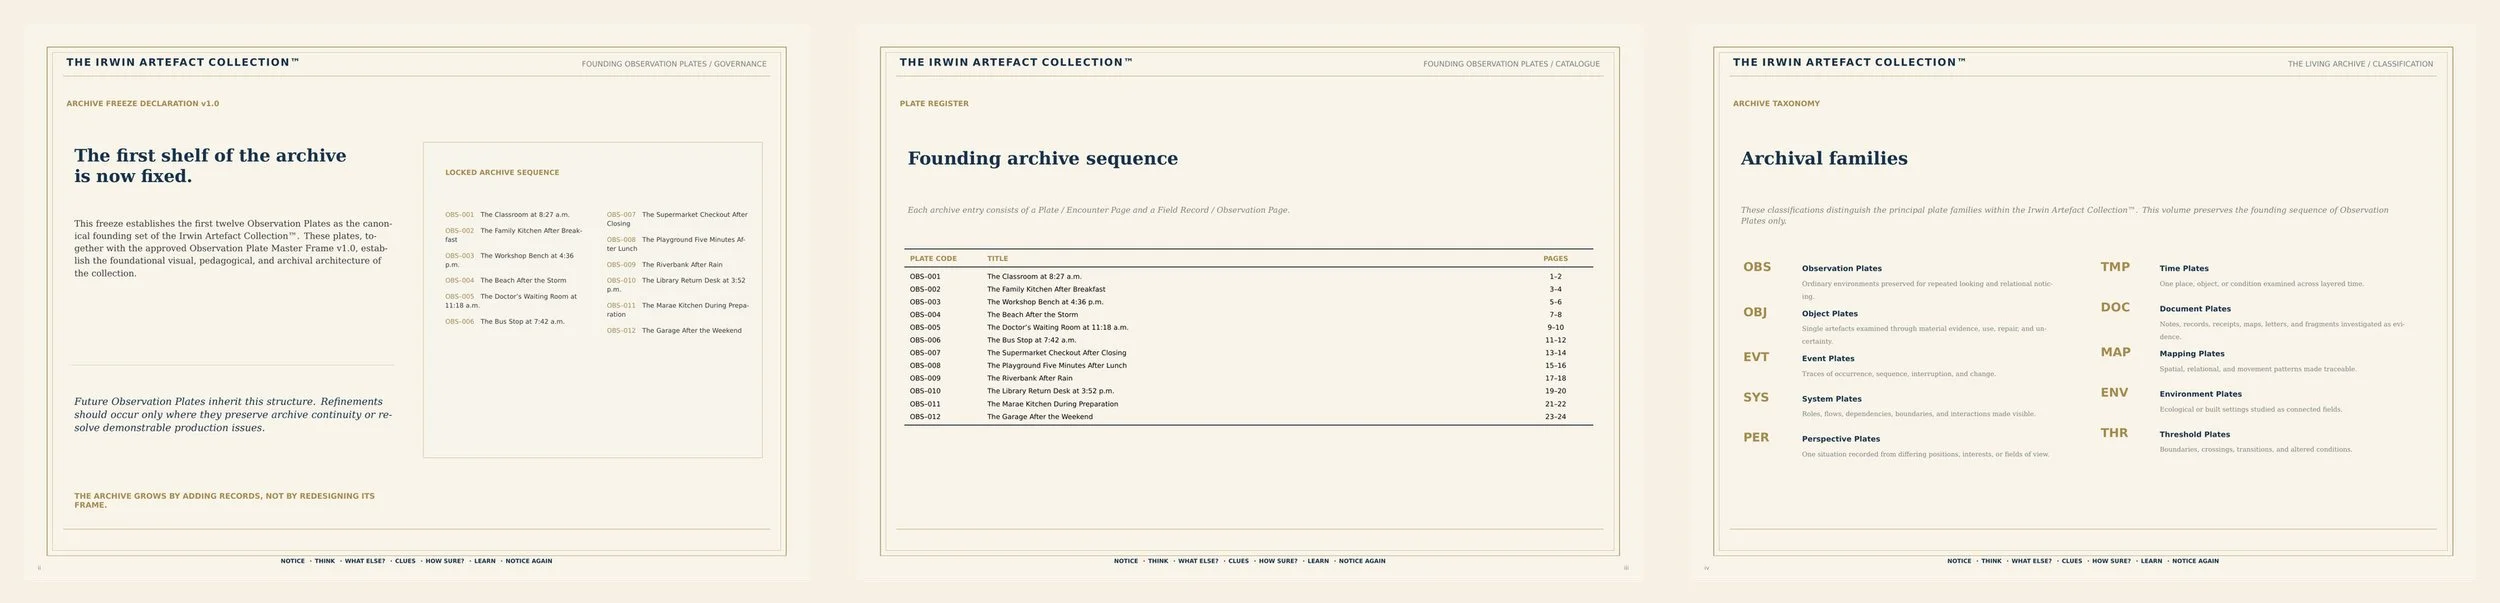The width and height of the screenshot is (2500, 603).
Task: Click the 'TMP' family code
Action: point(2115,267)
